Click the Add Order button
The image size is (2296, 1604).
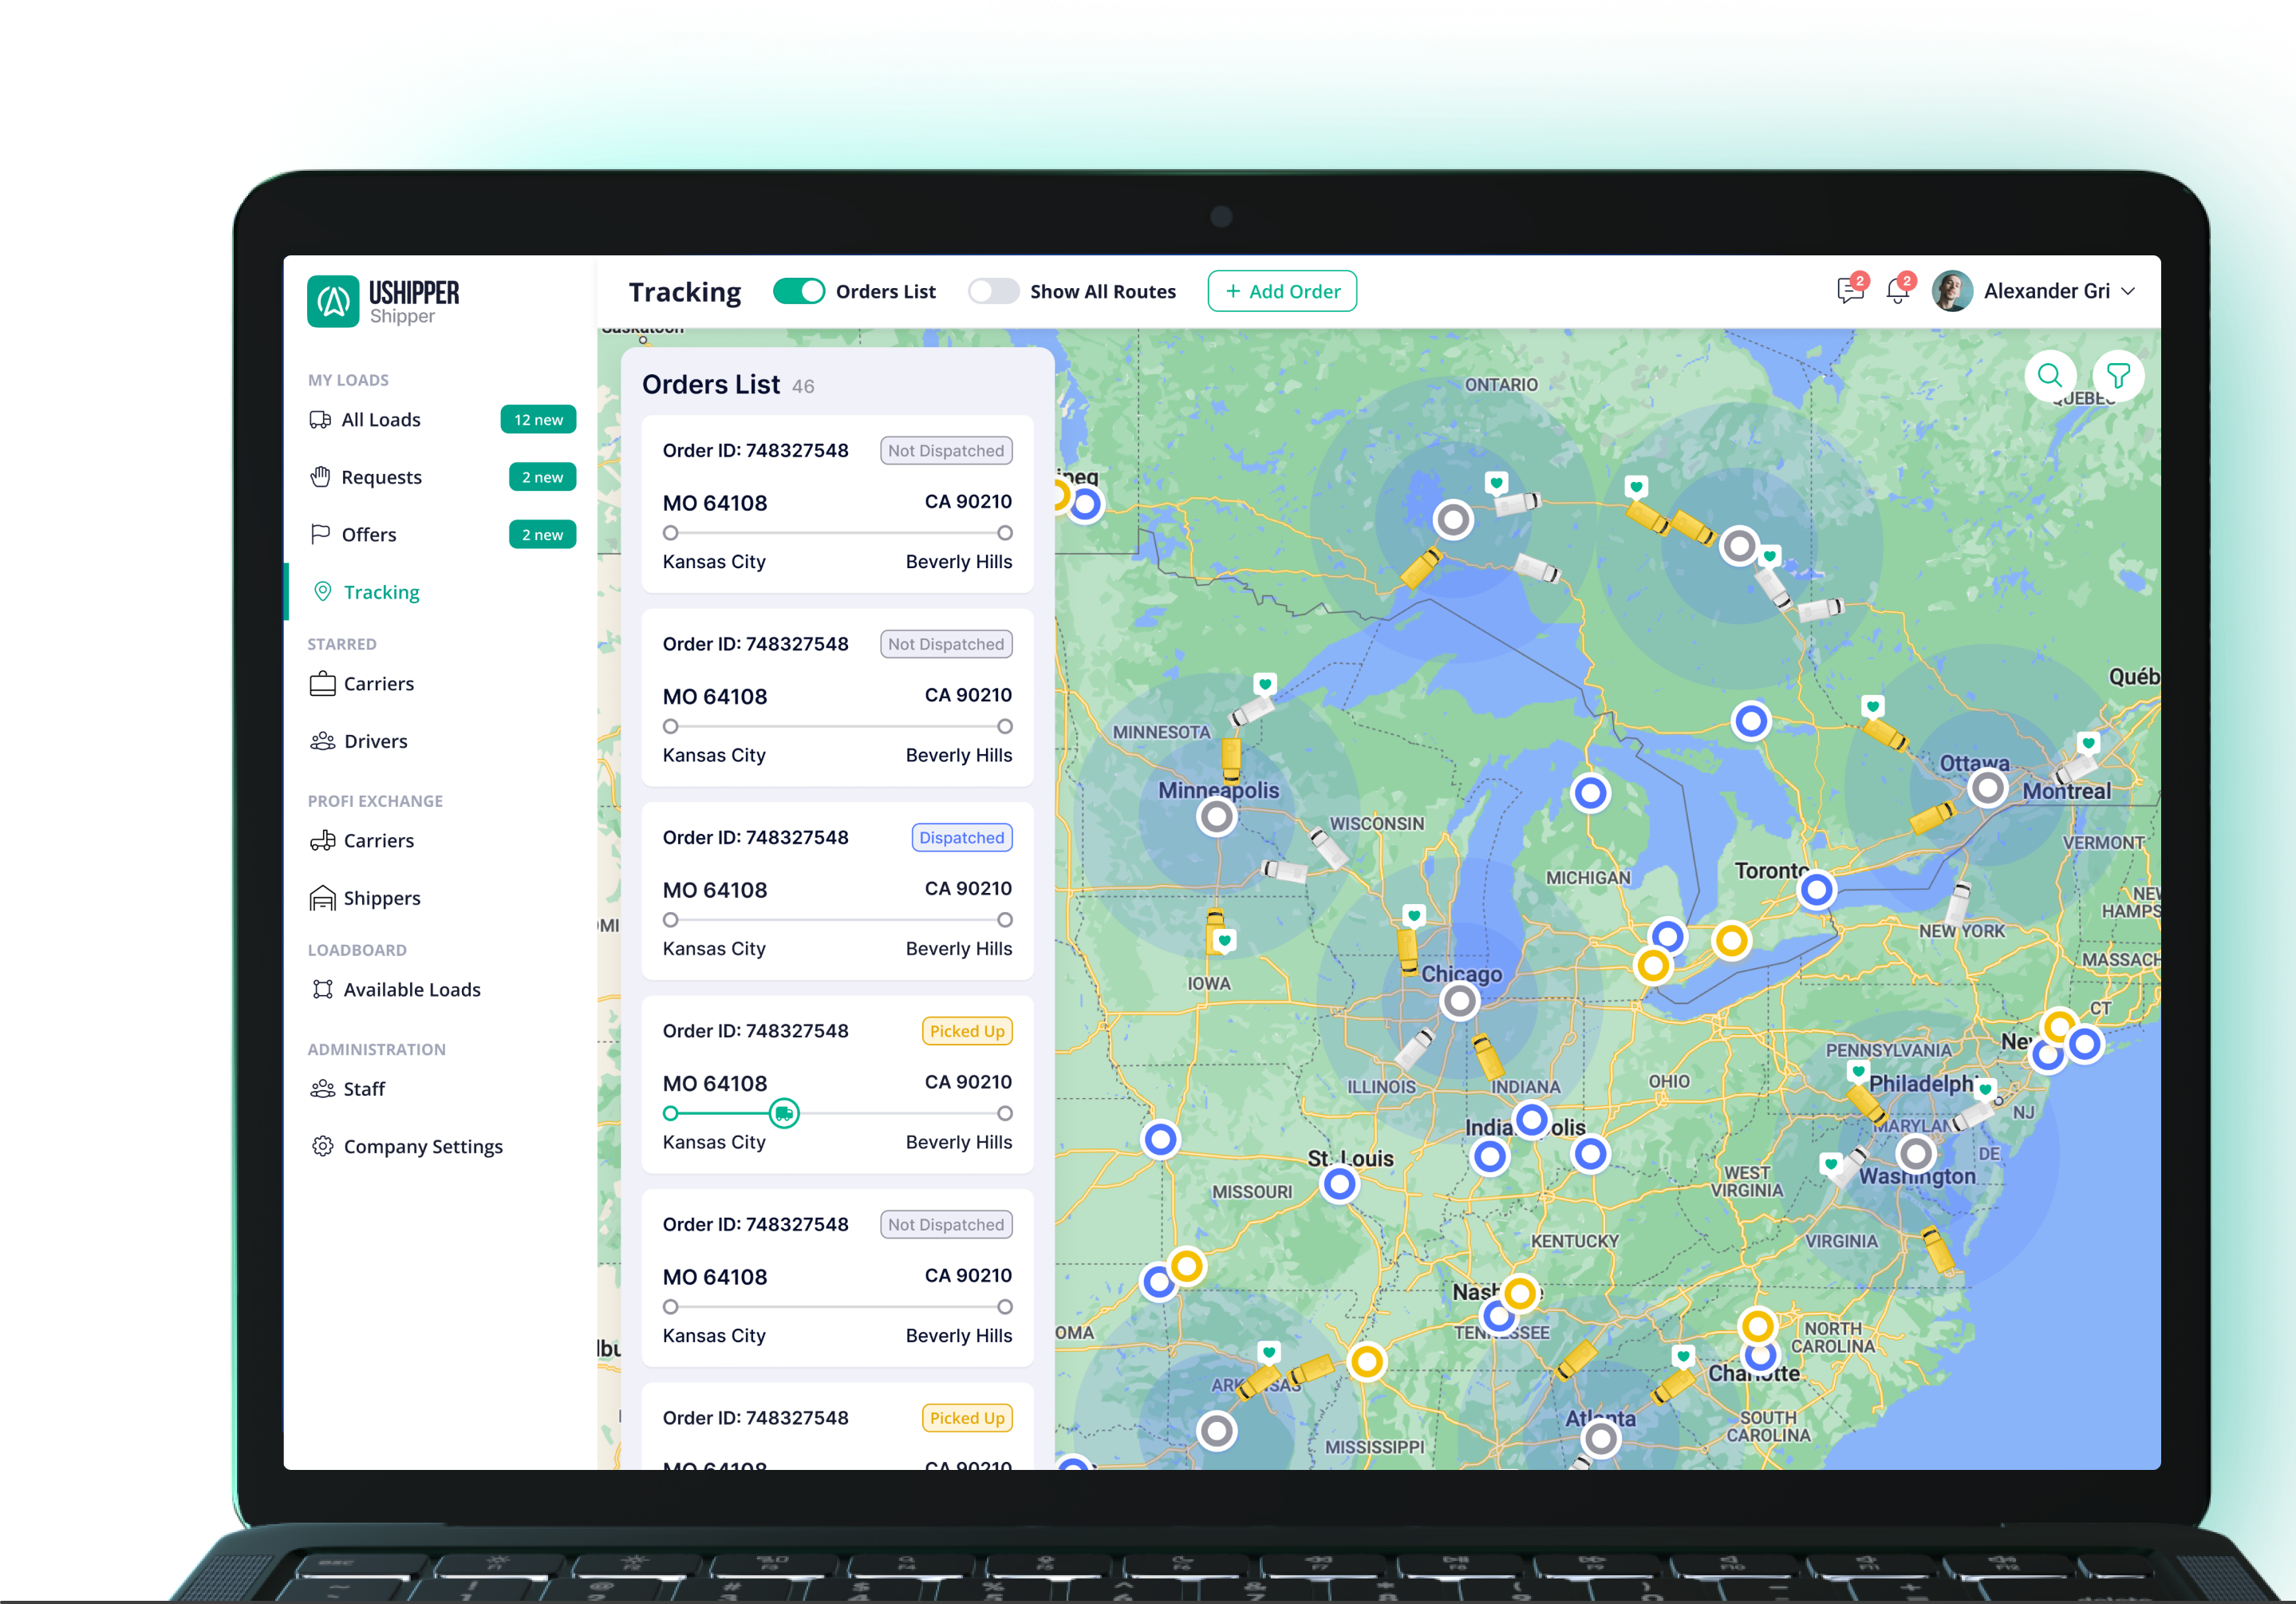tap(1281, 291)
